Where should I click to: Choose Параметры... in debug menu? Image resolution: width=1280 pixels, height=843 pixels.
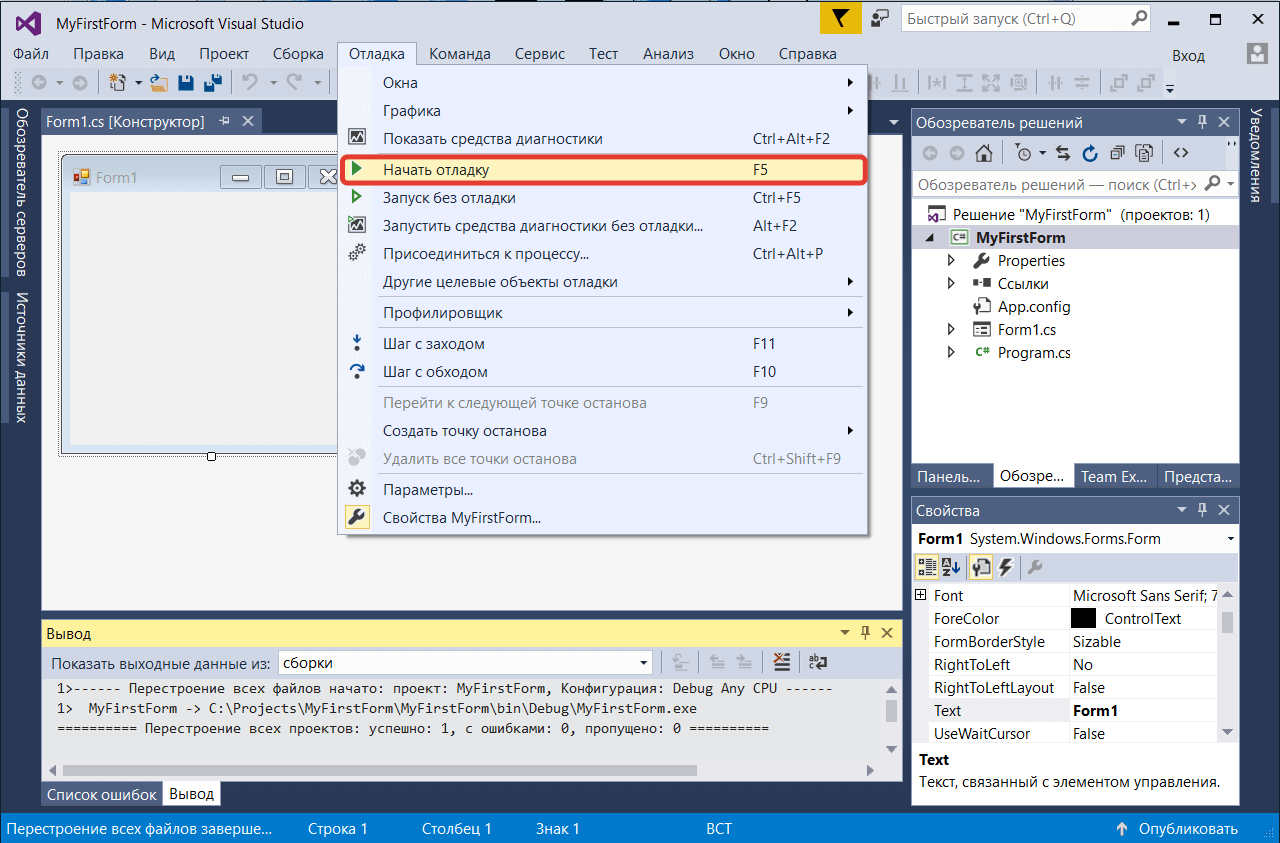pos(603,490)
